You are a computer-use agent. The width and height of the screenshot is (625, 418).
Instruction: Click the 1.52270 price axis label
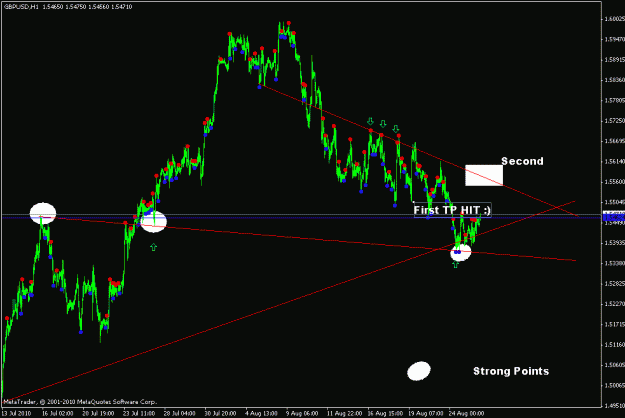click(x=614, y=304)
